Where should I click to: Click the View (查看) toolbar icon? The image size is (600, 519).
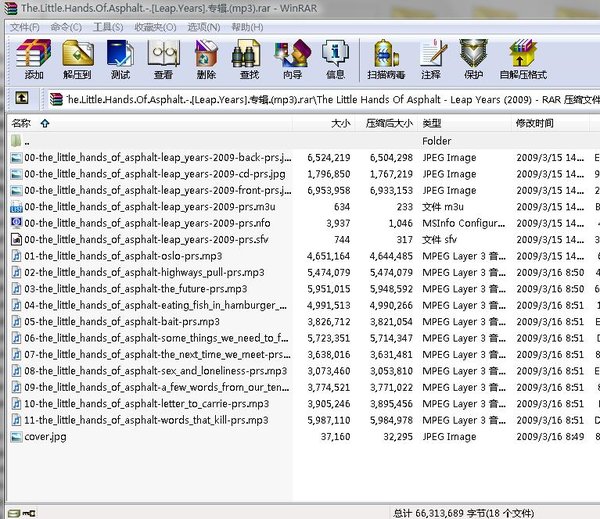pos(163,59)
